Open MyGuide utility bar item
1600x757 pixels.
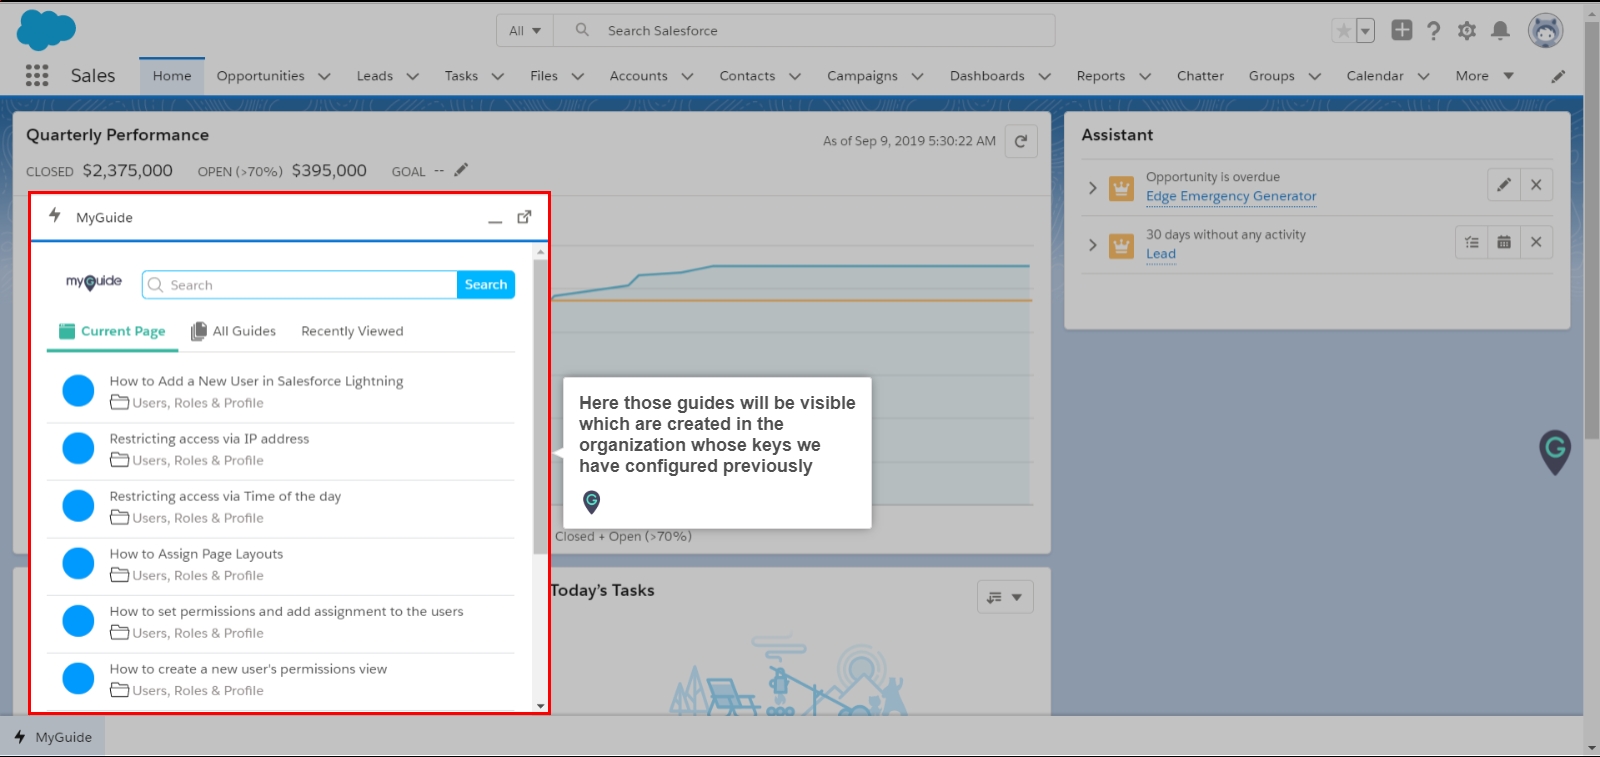click(x=53, y=737)
